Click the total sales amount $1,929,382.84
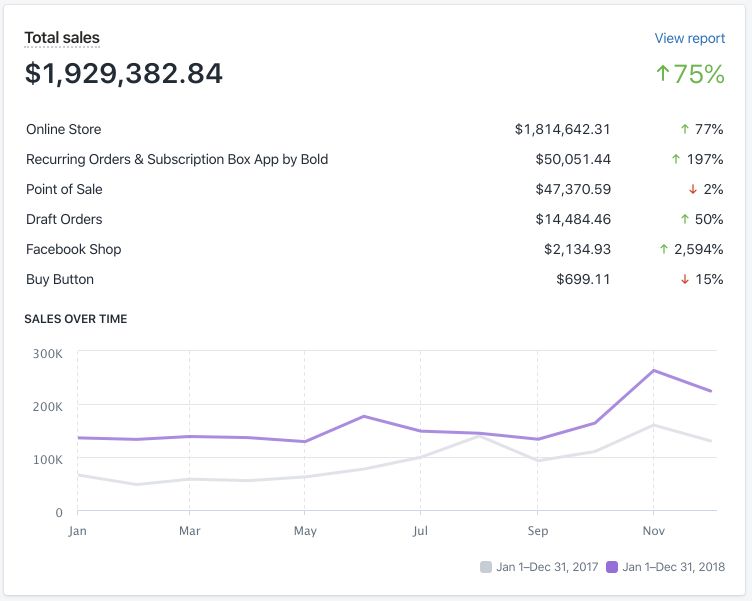Screen dimensions: 752x601 pos(124,73)
